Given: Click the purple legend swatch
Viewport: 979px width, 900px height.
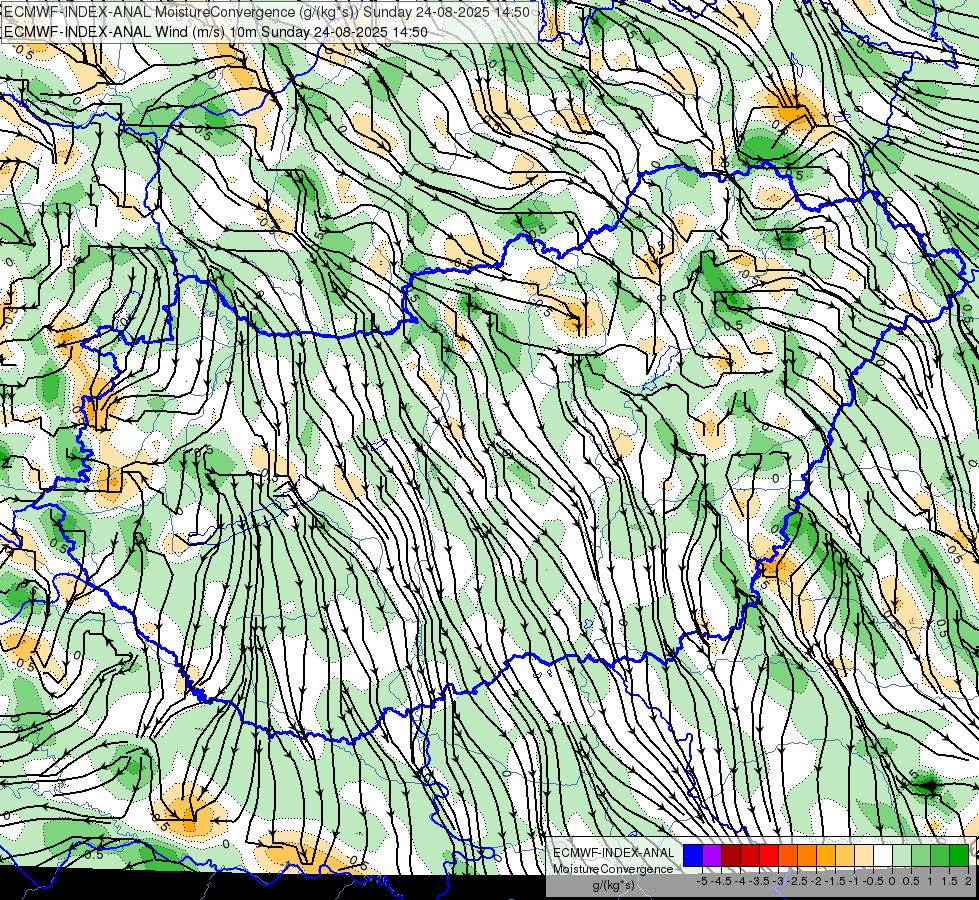Looking at the screenshot, I should 712,855.
